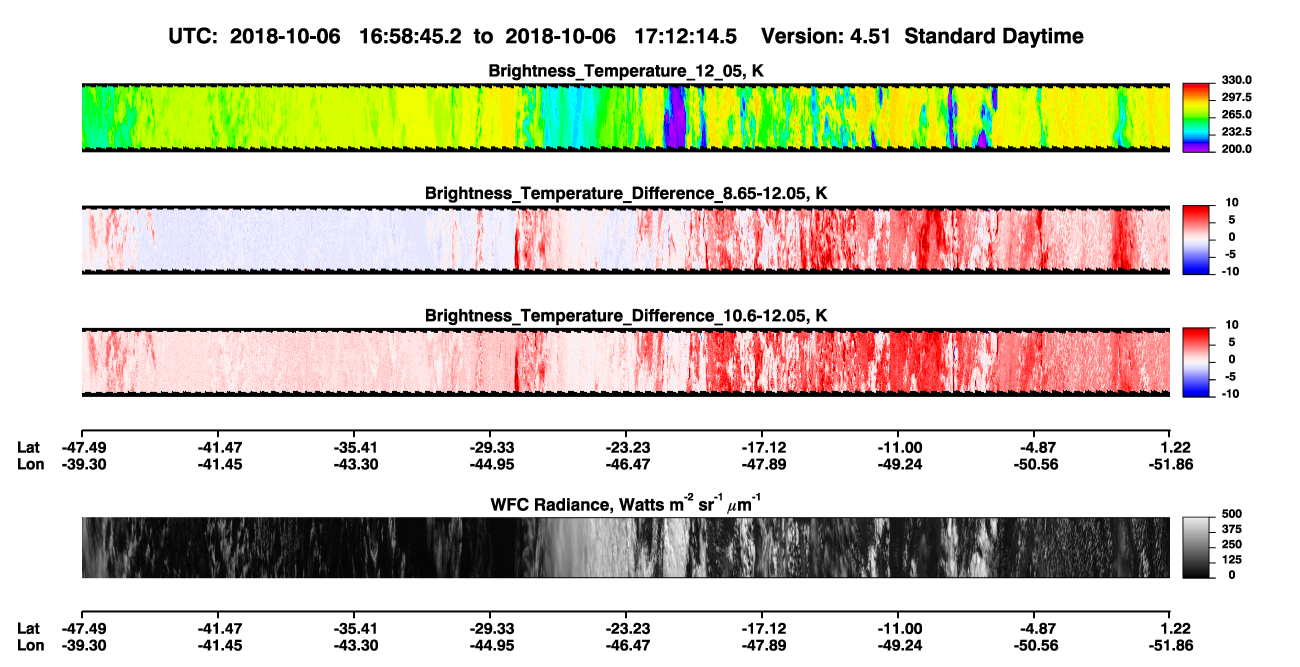
Task: Click longitude -51.86 on the bottom axis under WFC strip
Action: click(x=1170, y=645)
